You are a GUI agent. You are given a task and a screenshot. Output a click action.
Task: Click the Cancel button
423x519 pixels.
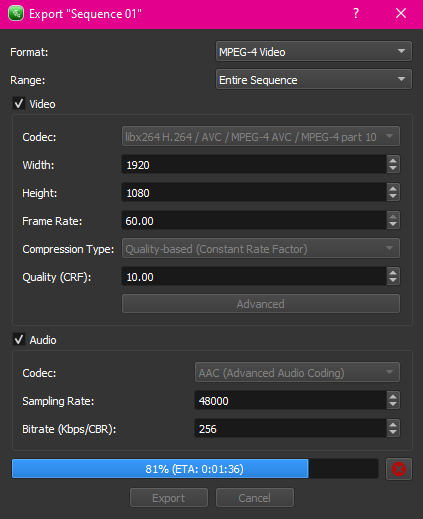(x=255, y=498)
